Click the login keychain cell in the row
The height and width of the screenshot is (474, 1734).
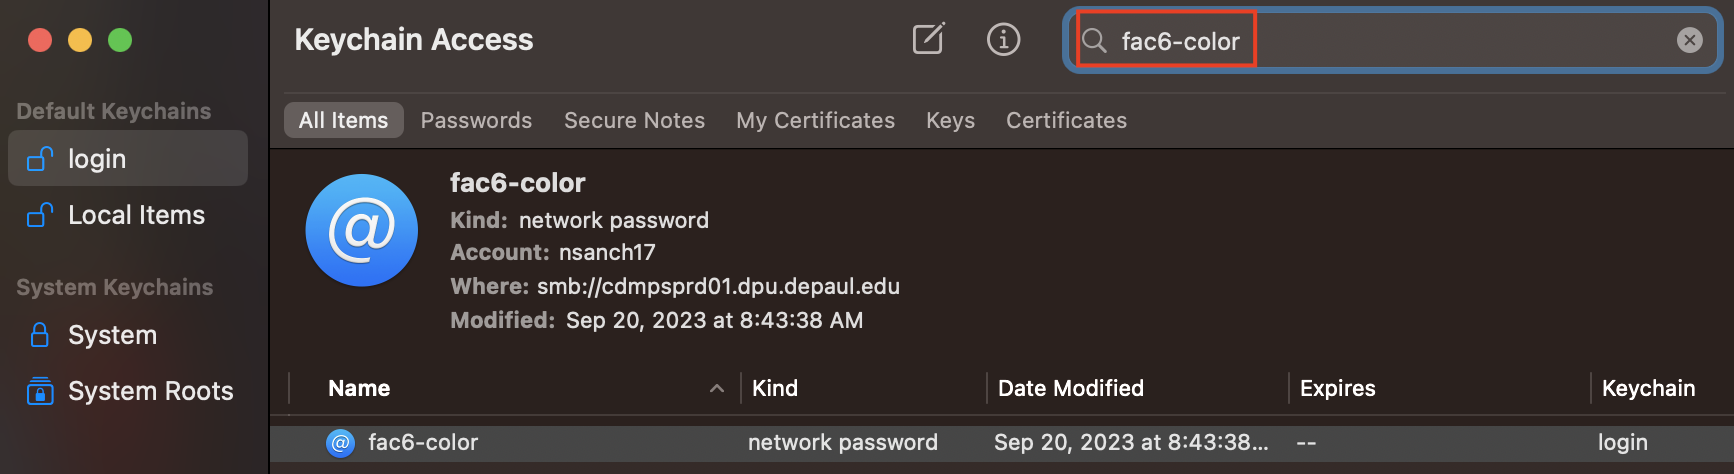(1622, 442)
